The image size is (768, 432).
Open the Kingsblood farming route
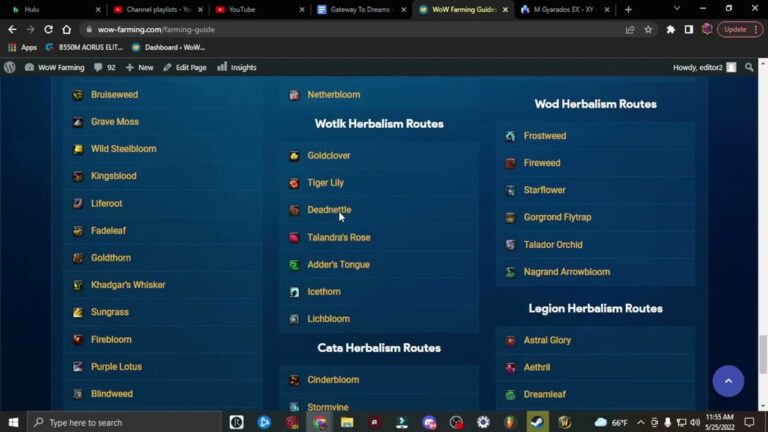[x=114, y=176]
